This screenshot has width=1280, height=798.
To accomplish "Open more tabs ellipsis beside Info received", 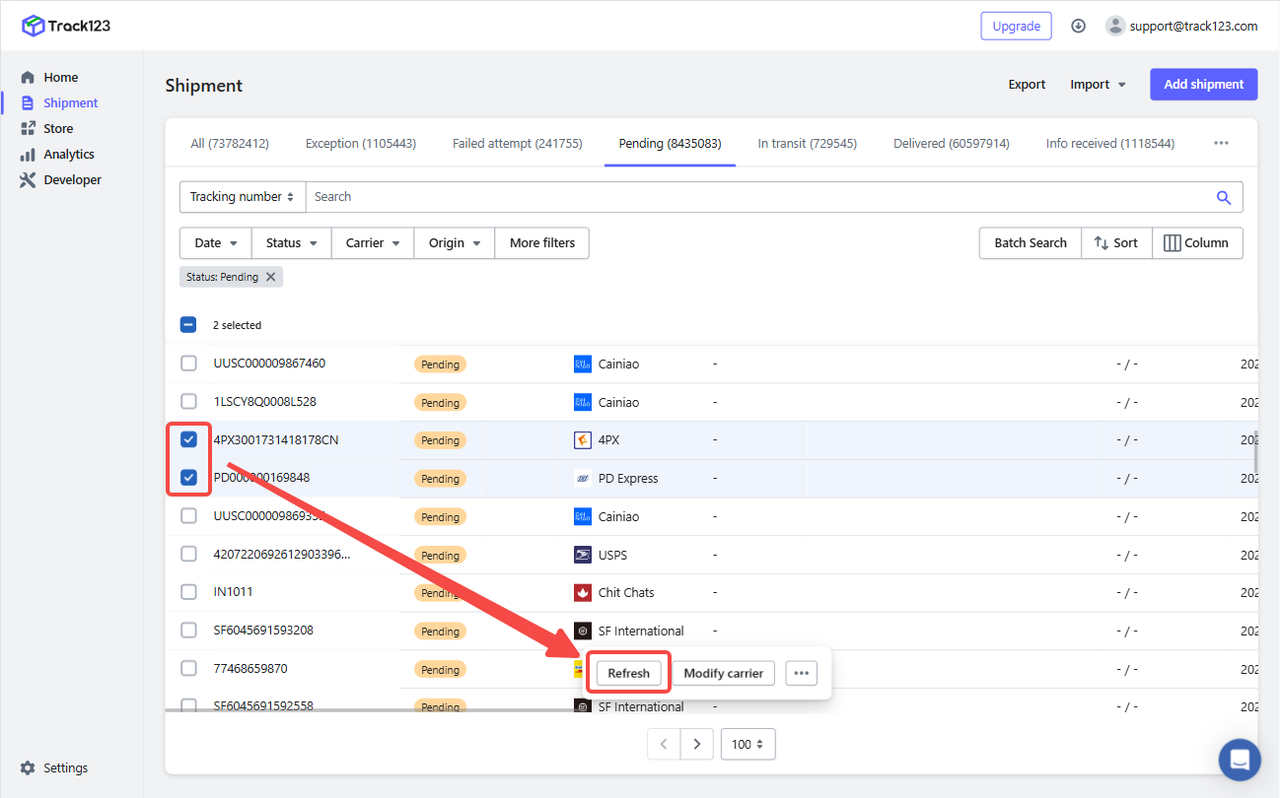I will pos(1221,143).
